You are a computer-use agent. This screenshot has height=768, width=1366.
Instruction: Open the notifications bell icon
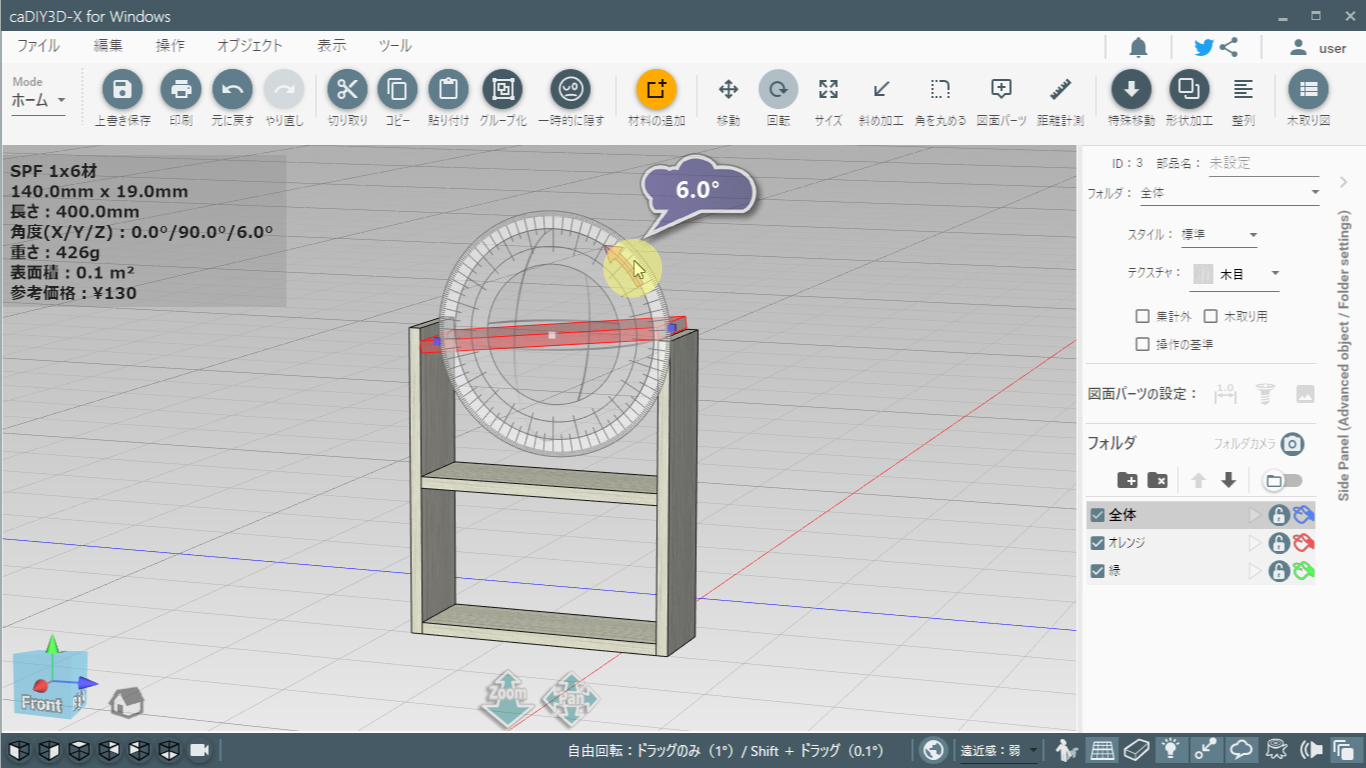(x=1138, y=47)
